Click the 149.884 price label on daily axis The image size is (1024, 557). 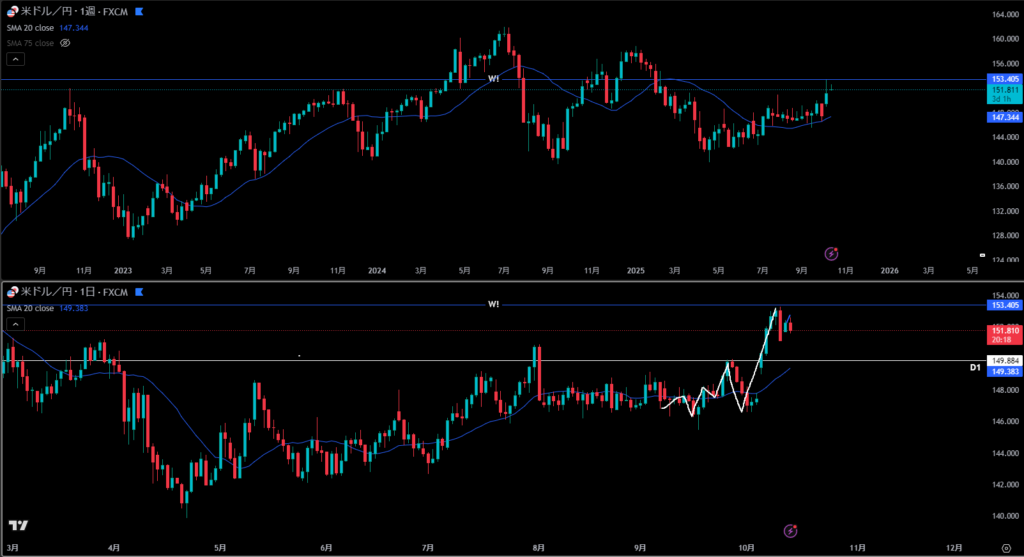(1003, 360)
